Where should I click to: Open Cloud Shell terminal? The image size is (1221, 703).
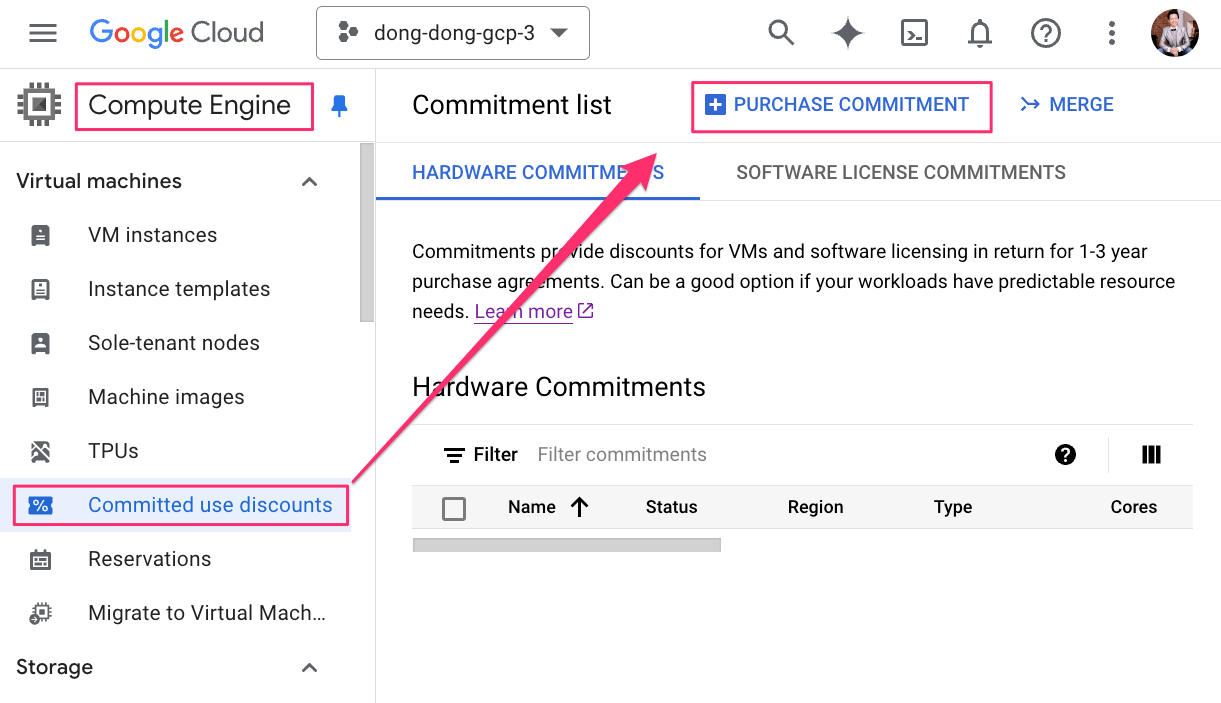coord(914,33)
